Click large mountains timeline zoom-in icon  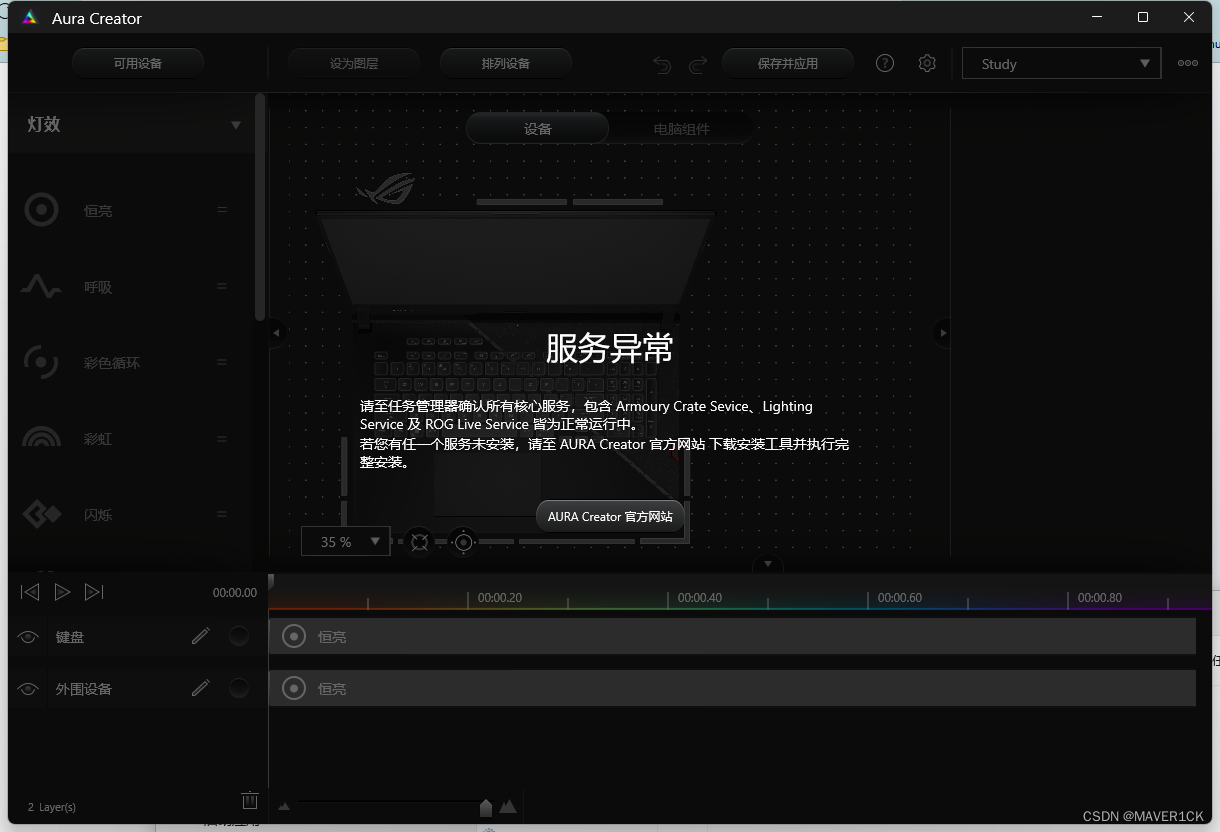[x=508, y=805]
